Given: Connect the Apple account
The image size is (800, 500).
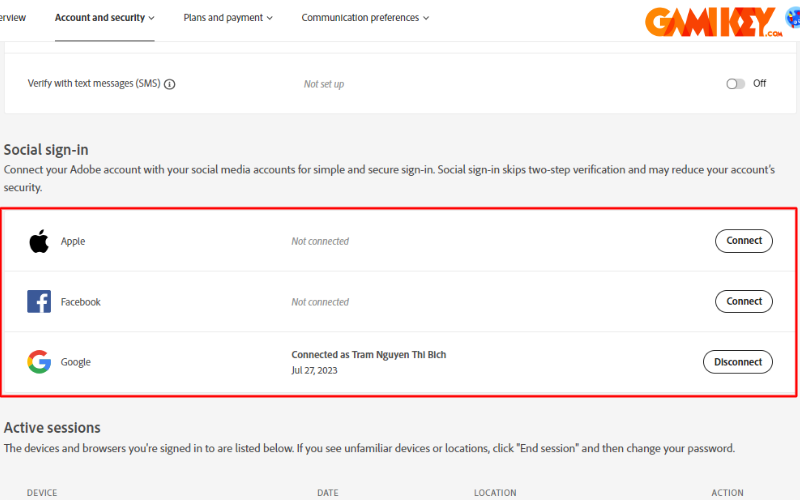Looking at the screenshot, I should point(744,241).
